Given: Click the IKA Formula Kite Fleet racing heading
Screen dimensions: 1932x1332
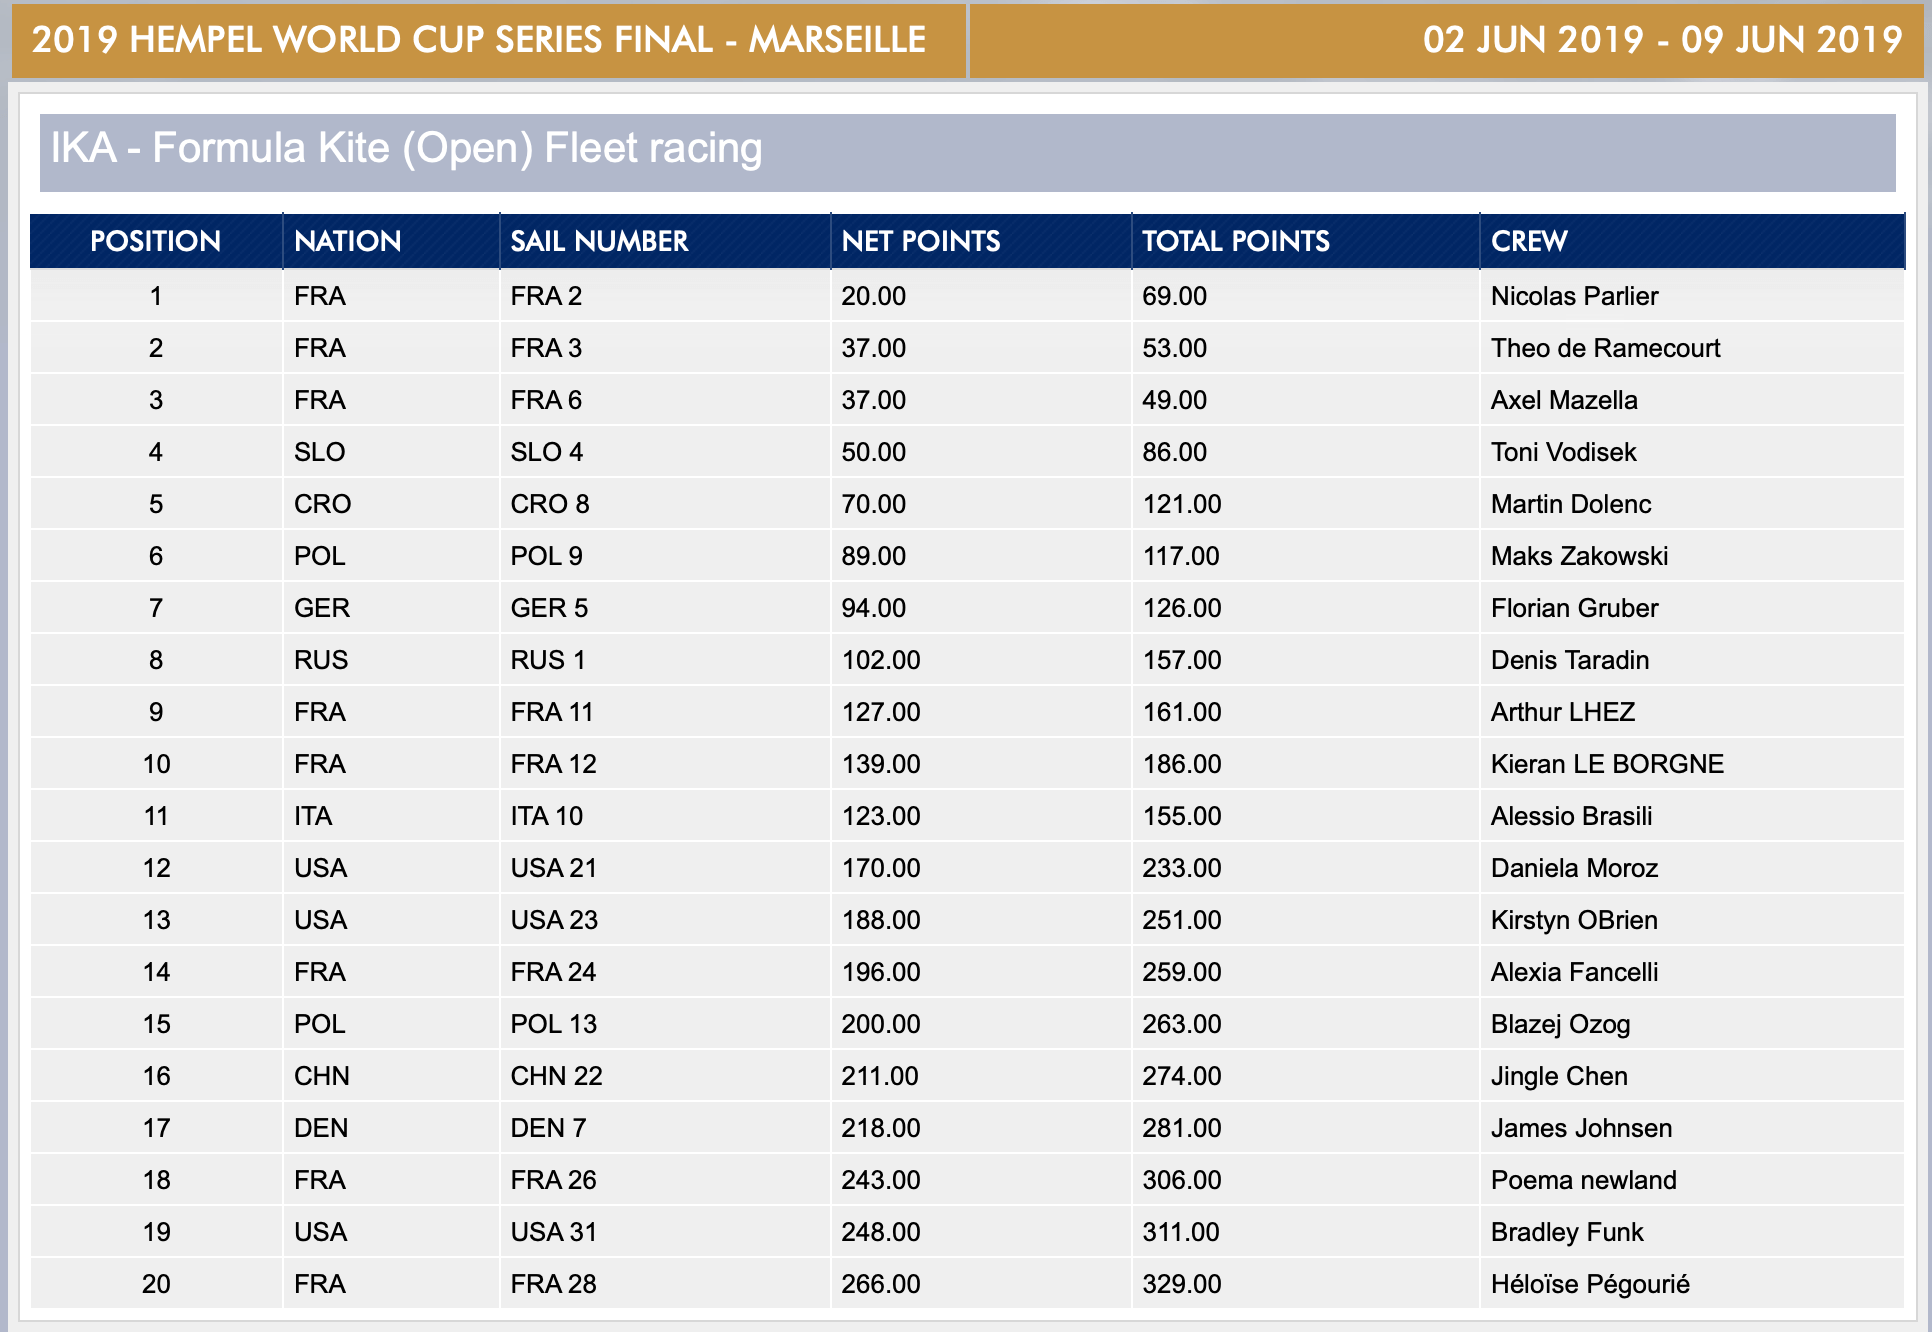Looking at the screenshot, I should [x=406, y=148].
